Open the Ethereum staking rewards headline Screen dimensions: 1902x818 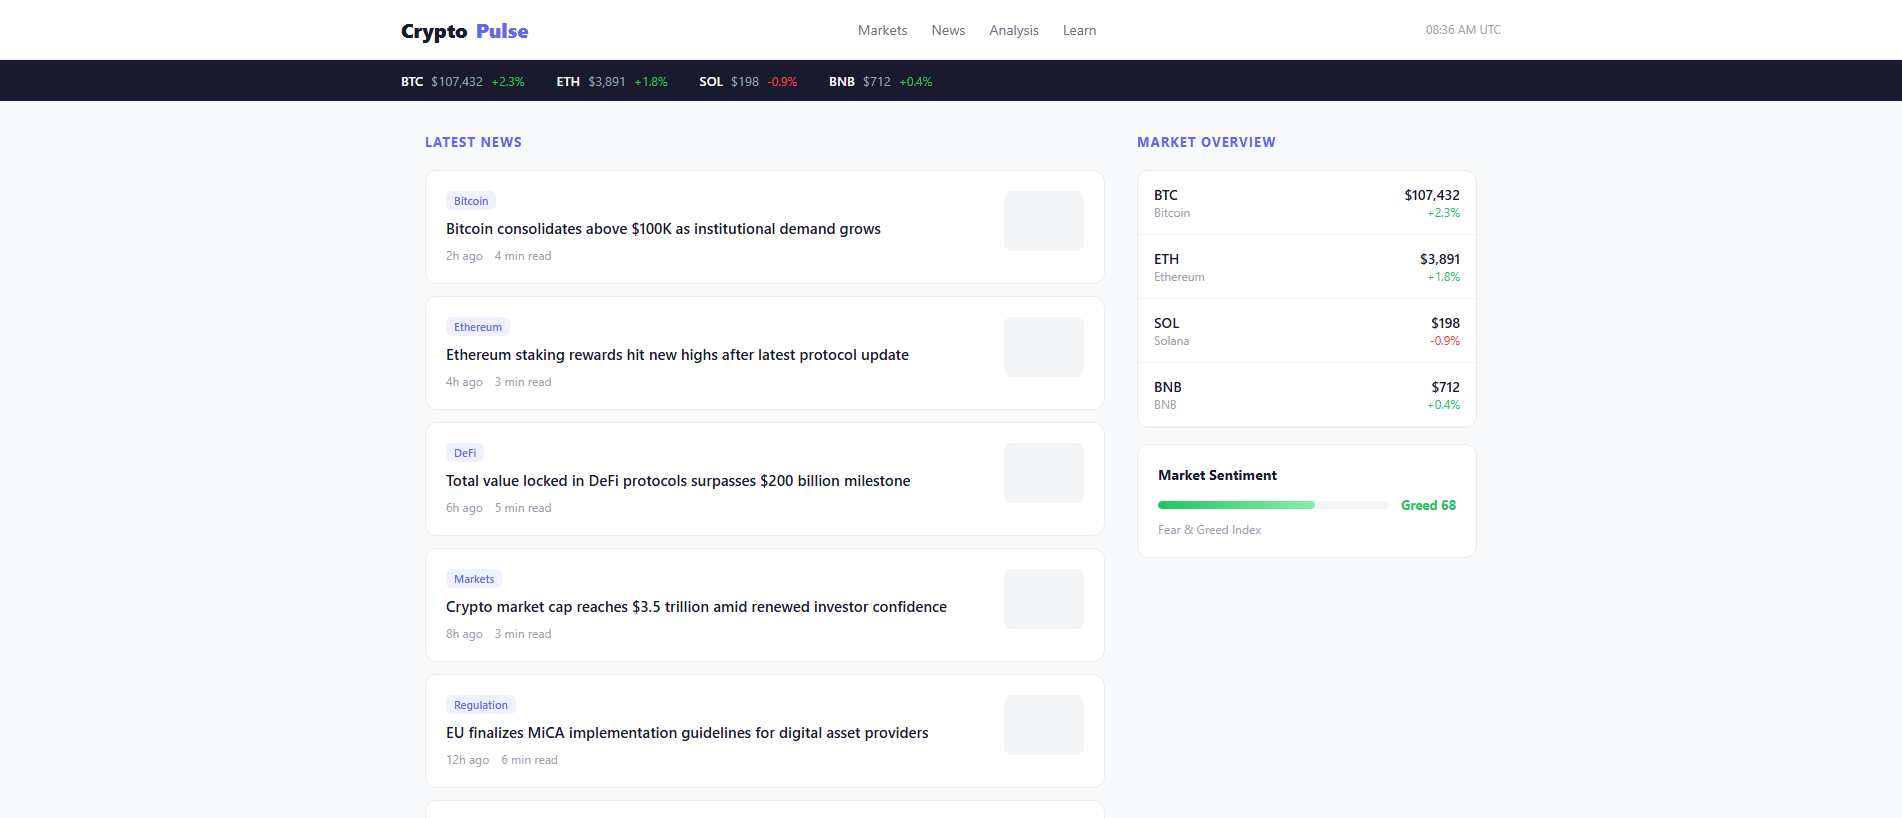pos(677,355)
